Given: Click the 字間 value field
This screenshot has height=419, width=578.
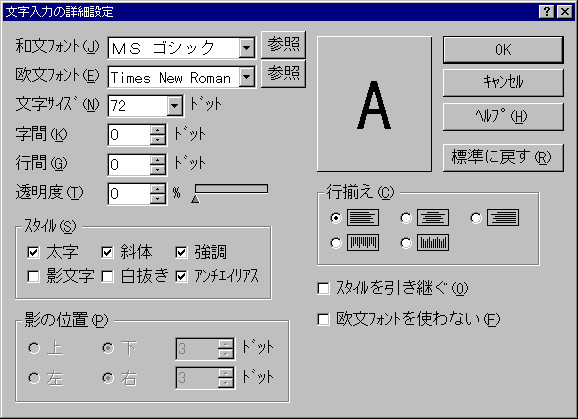Looking at the screenshot, I should (129, 135).
